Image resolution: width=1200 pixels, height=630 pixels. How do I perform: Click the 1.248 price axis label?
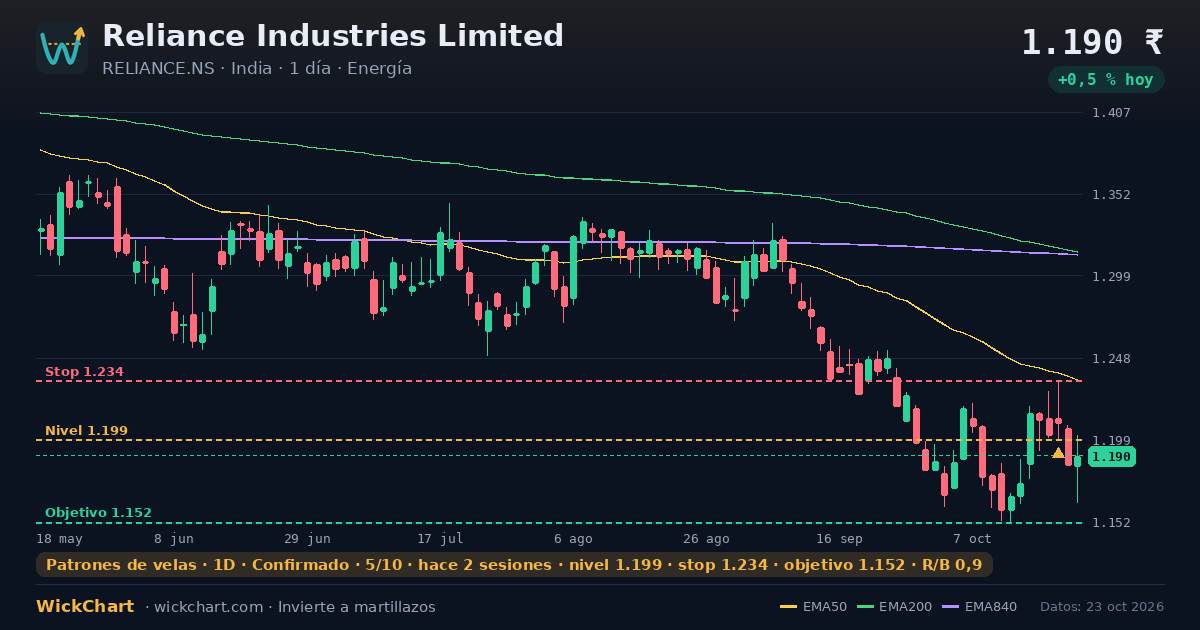[x=1111, y=359]
